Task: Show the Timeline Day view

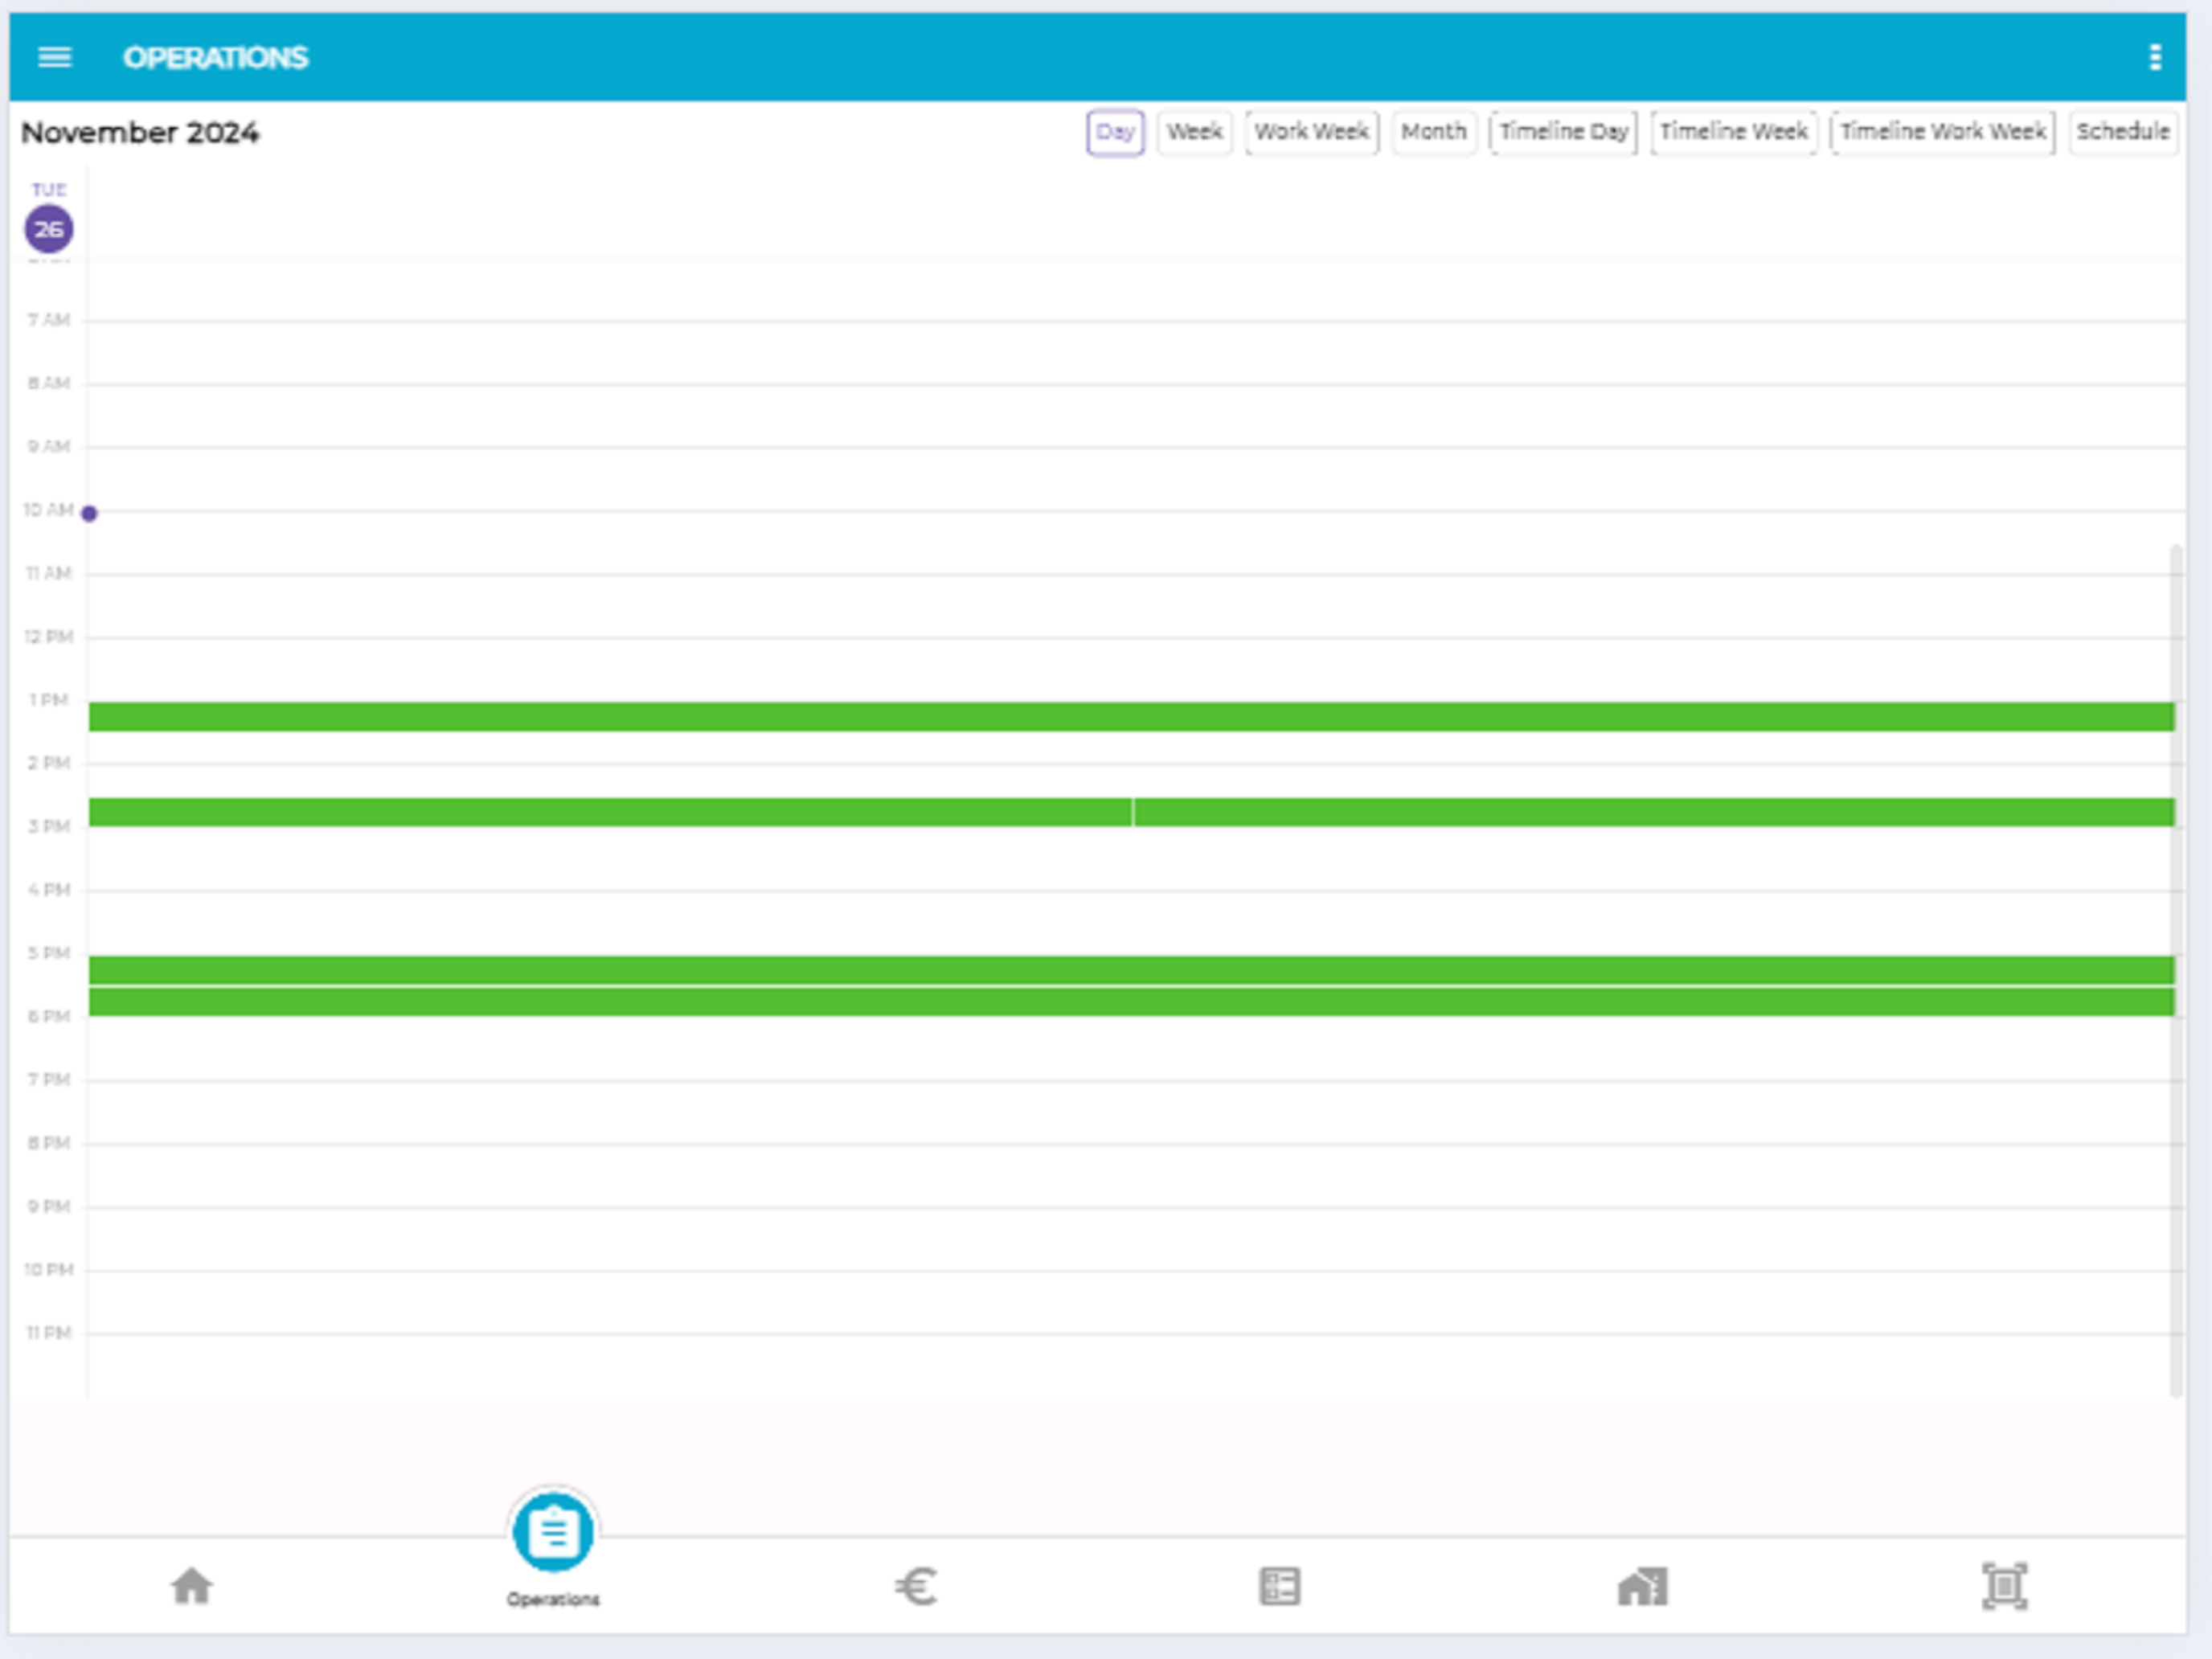Action: click(1564, 133)
